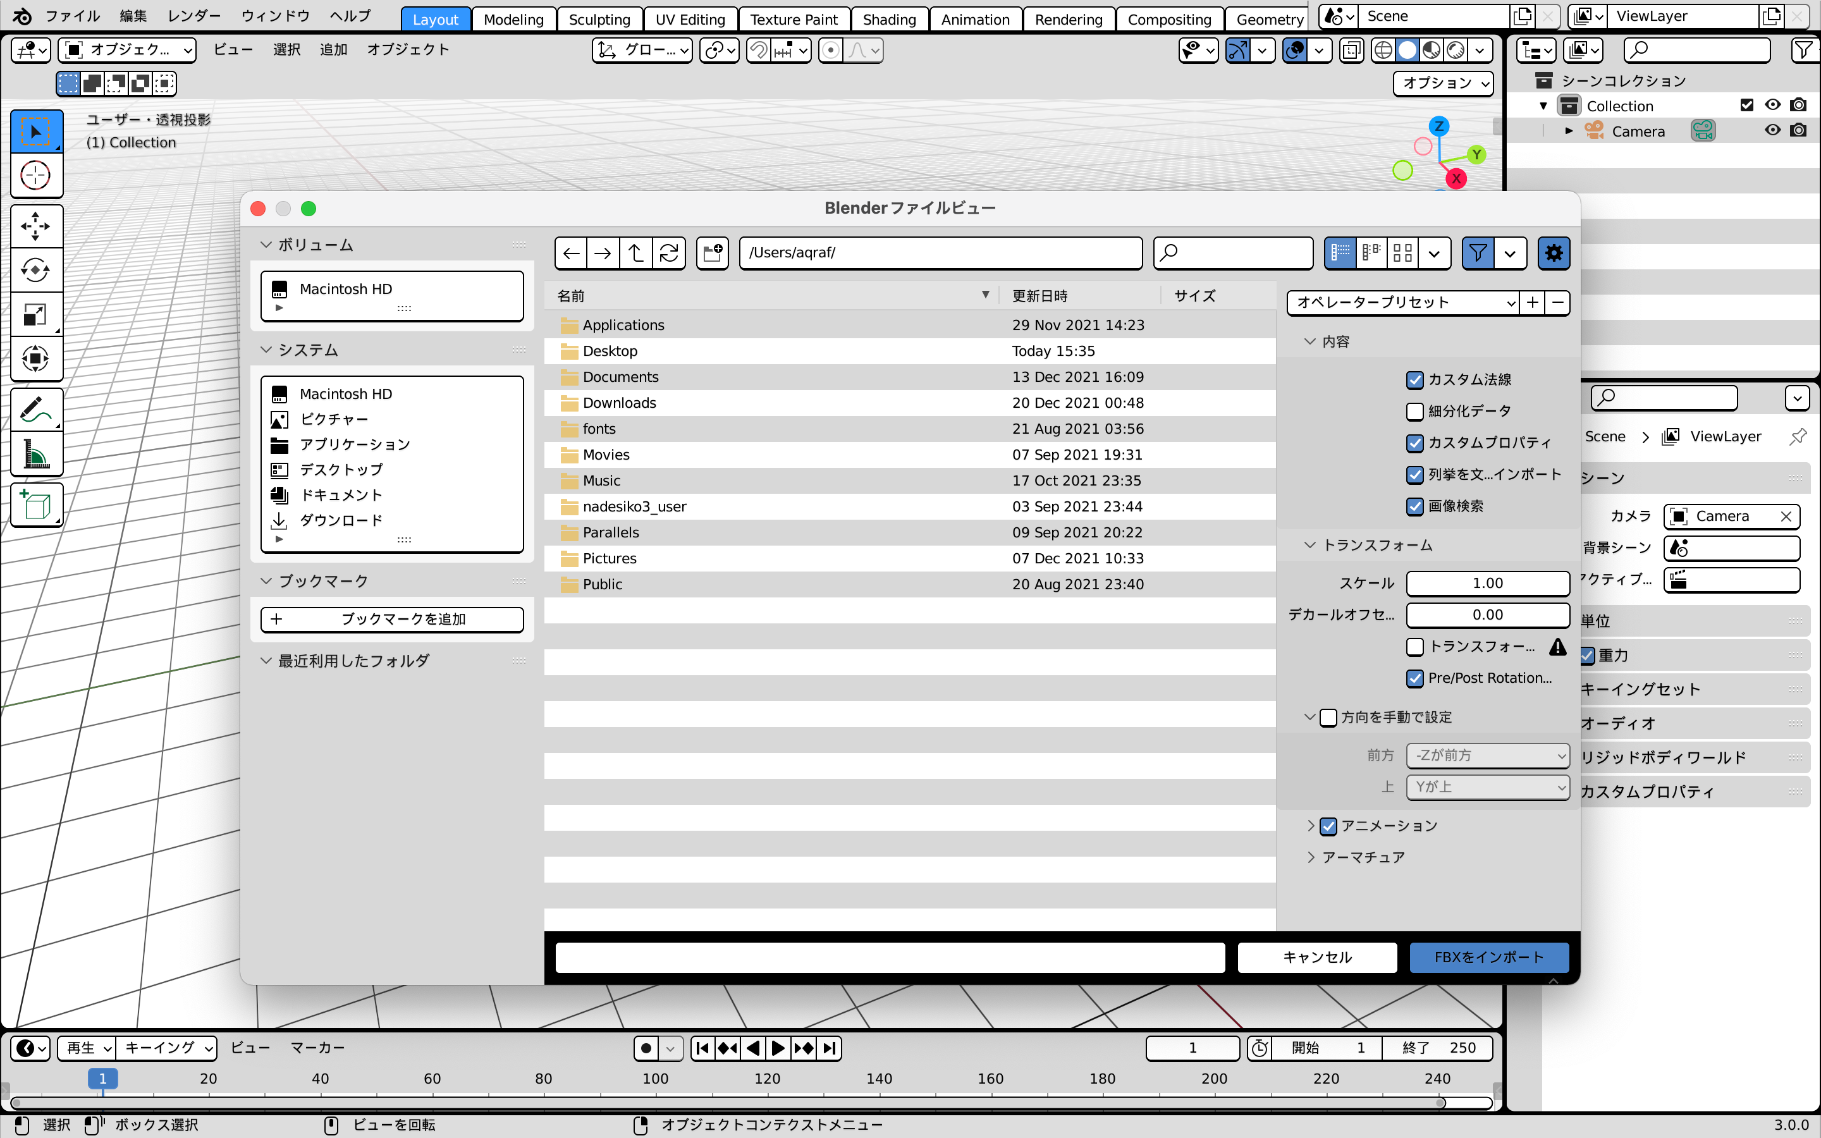Pick the Measure tool
The width and height of the screenshot is (1821, 1138).
point(36,454)
